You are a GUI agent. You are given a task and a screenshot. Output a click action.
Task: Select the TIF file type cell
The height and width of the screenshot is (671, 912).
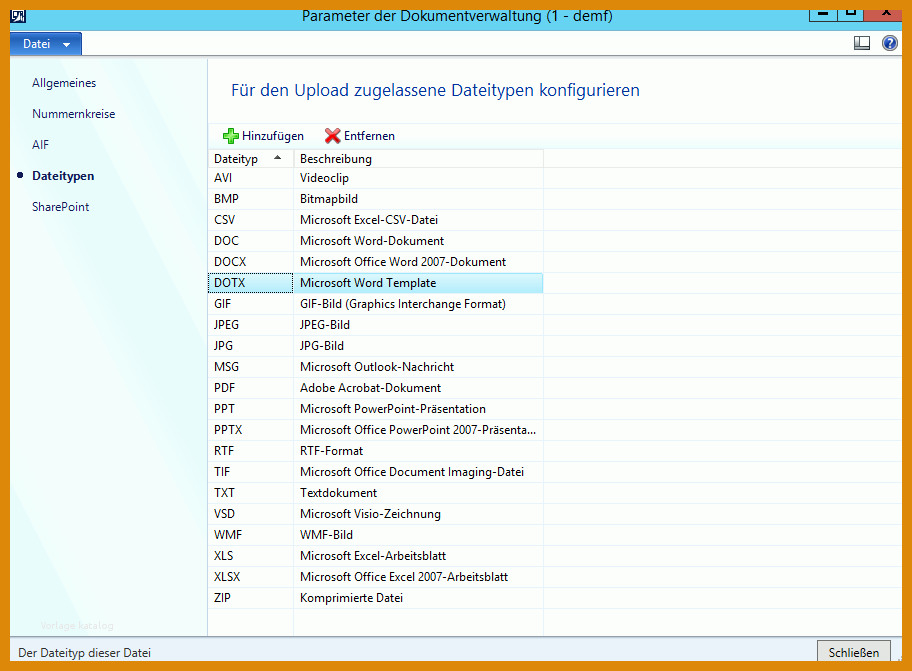point(251,472)
